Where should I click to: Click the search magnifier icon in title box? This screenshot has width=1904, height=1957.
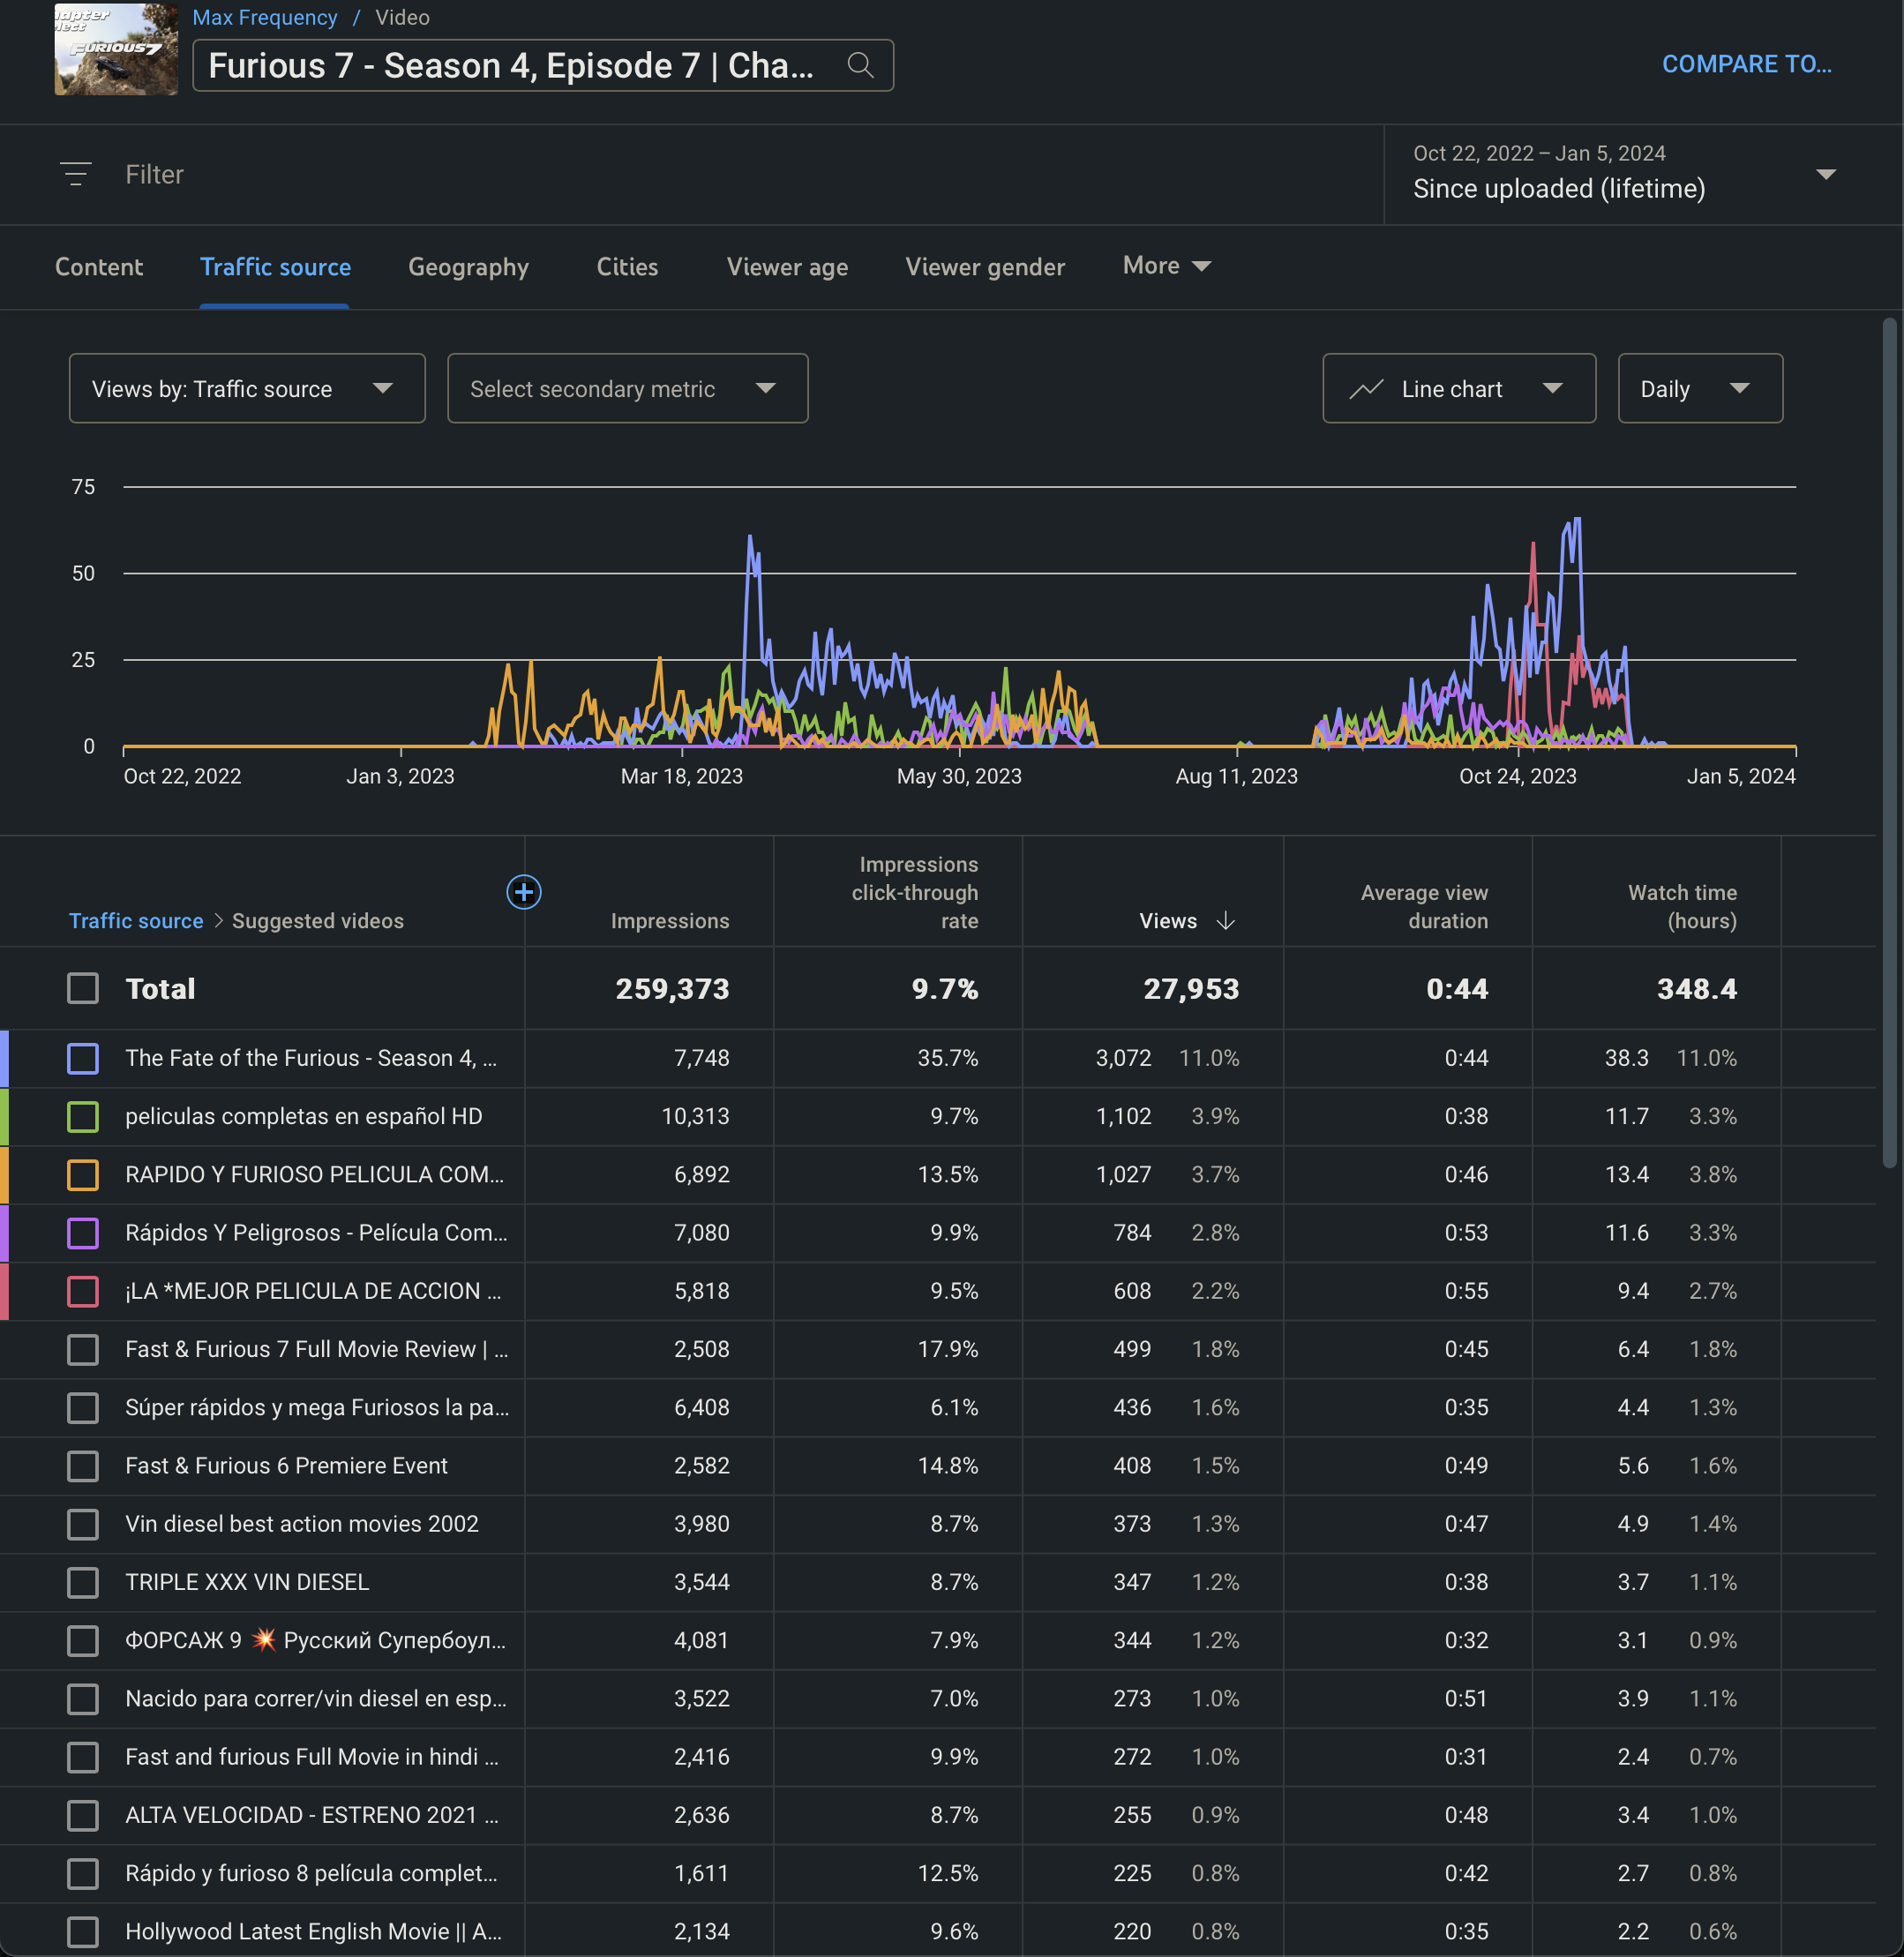(x=859, y=66)
